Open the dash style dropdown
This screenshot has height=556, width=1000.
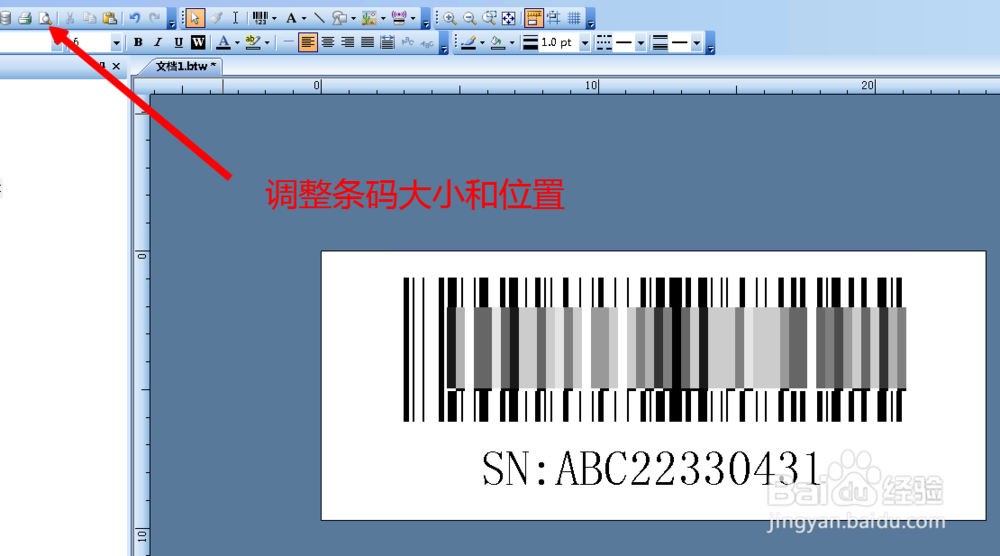[641, 43]
